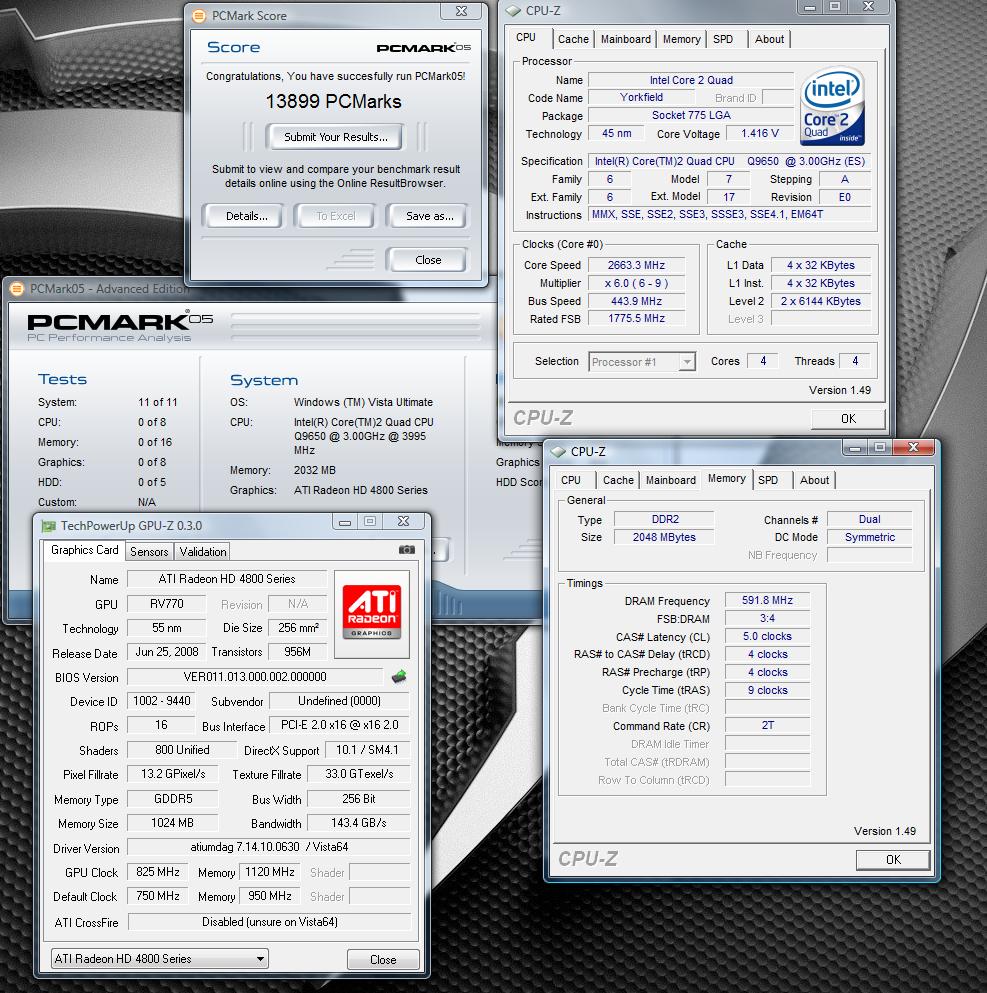The height and width of the screenshot is (993, 987).
Task: Open the Processor #1 selection dropdown
Action: (x=642, y=362)
